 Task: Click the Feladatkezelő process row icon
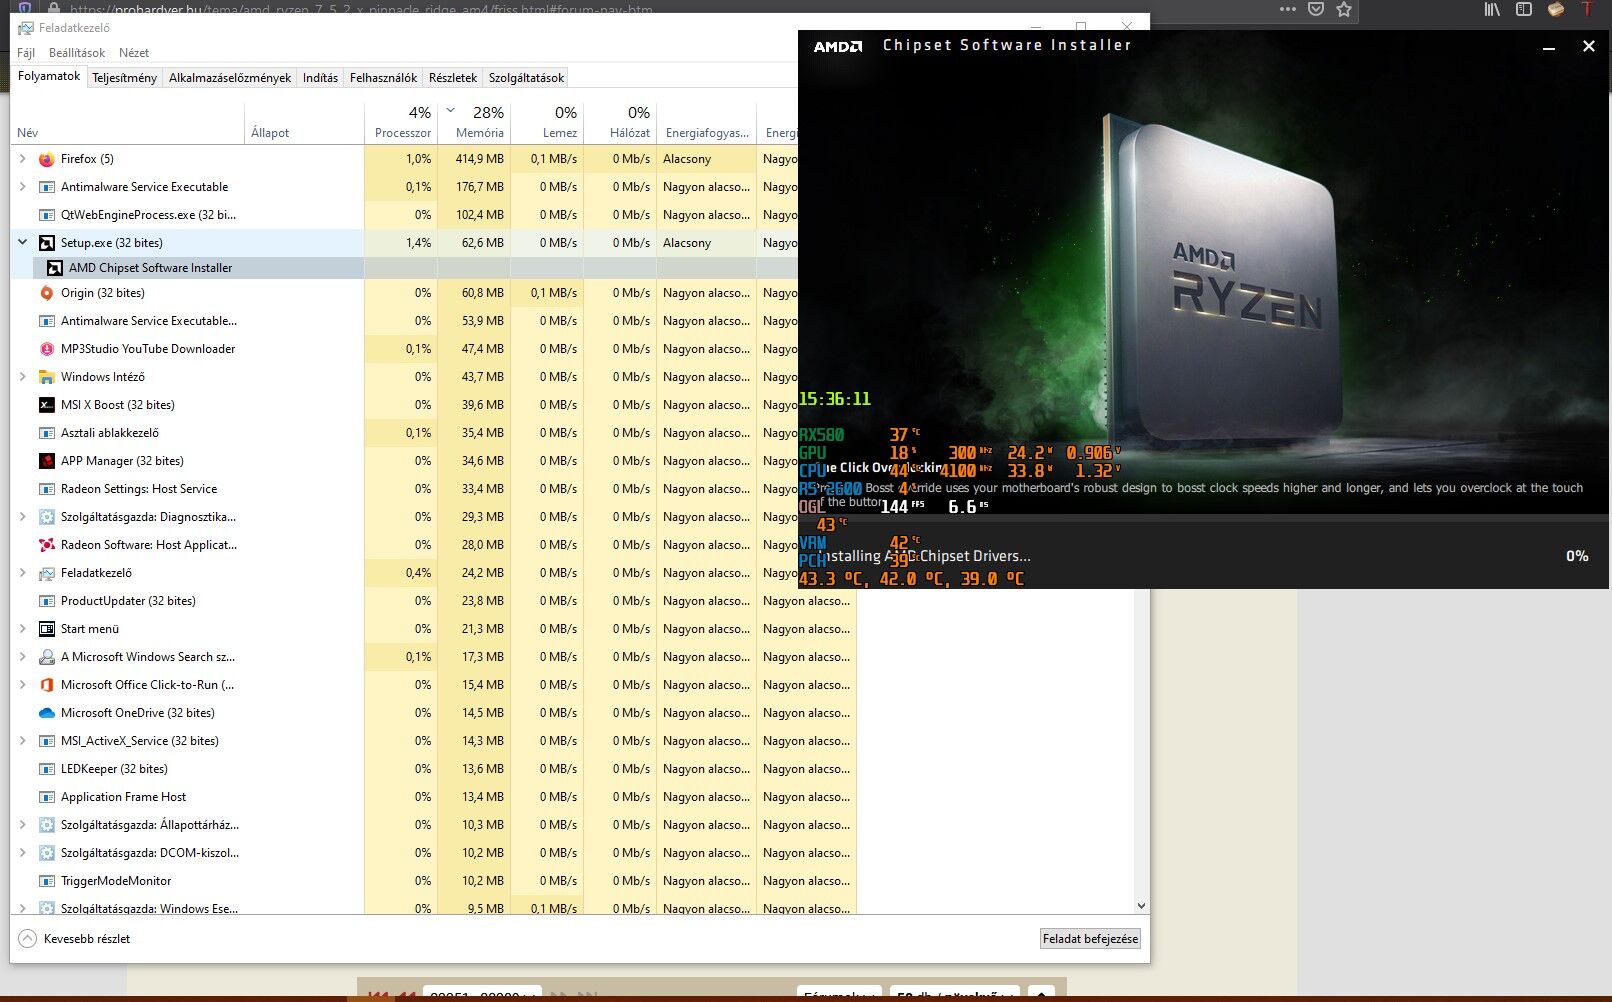coord(46,573)
